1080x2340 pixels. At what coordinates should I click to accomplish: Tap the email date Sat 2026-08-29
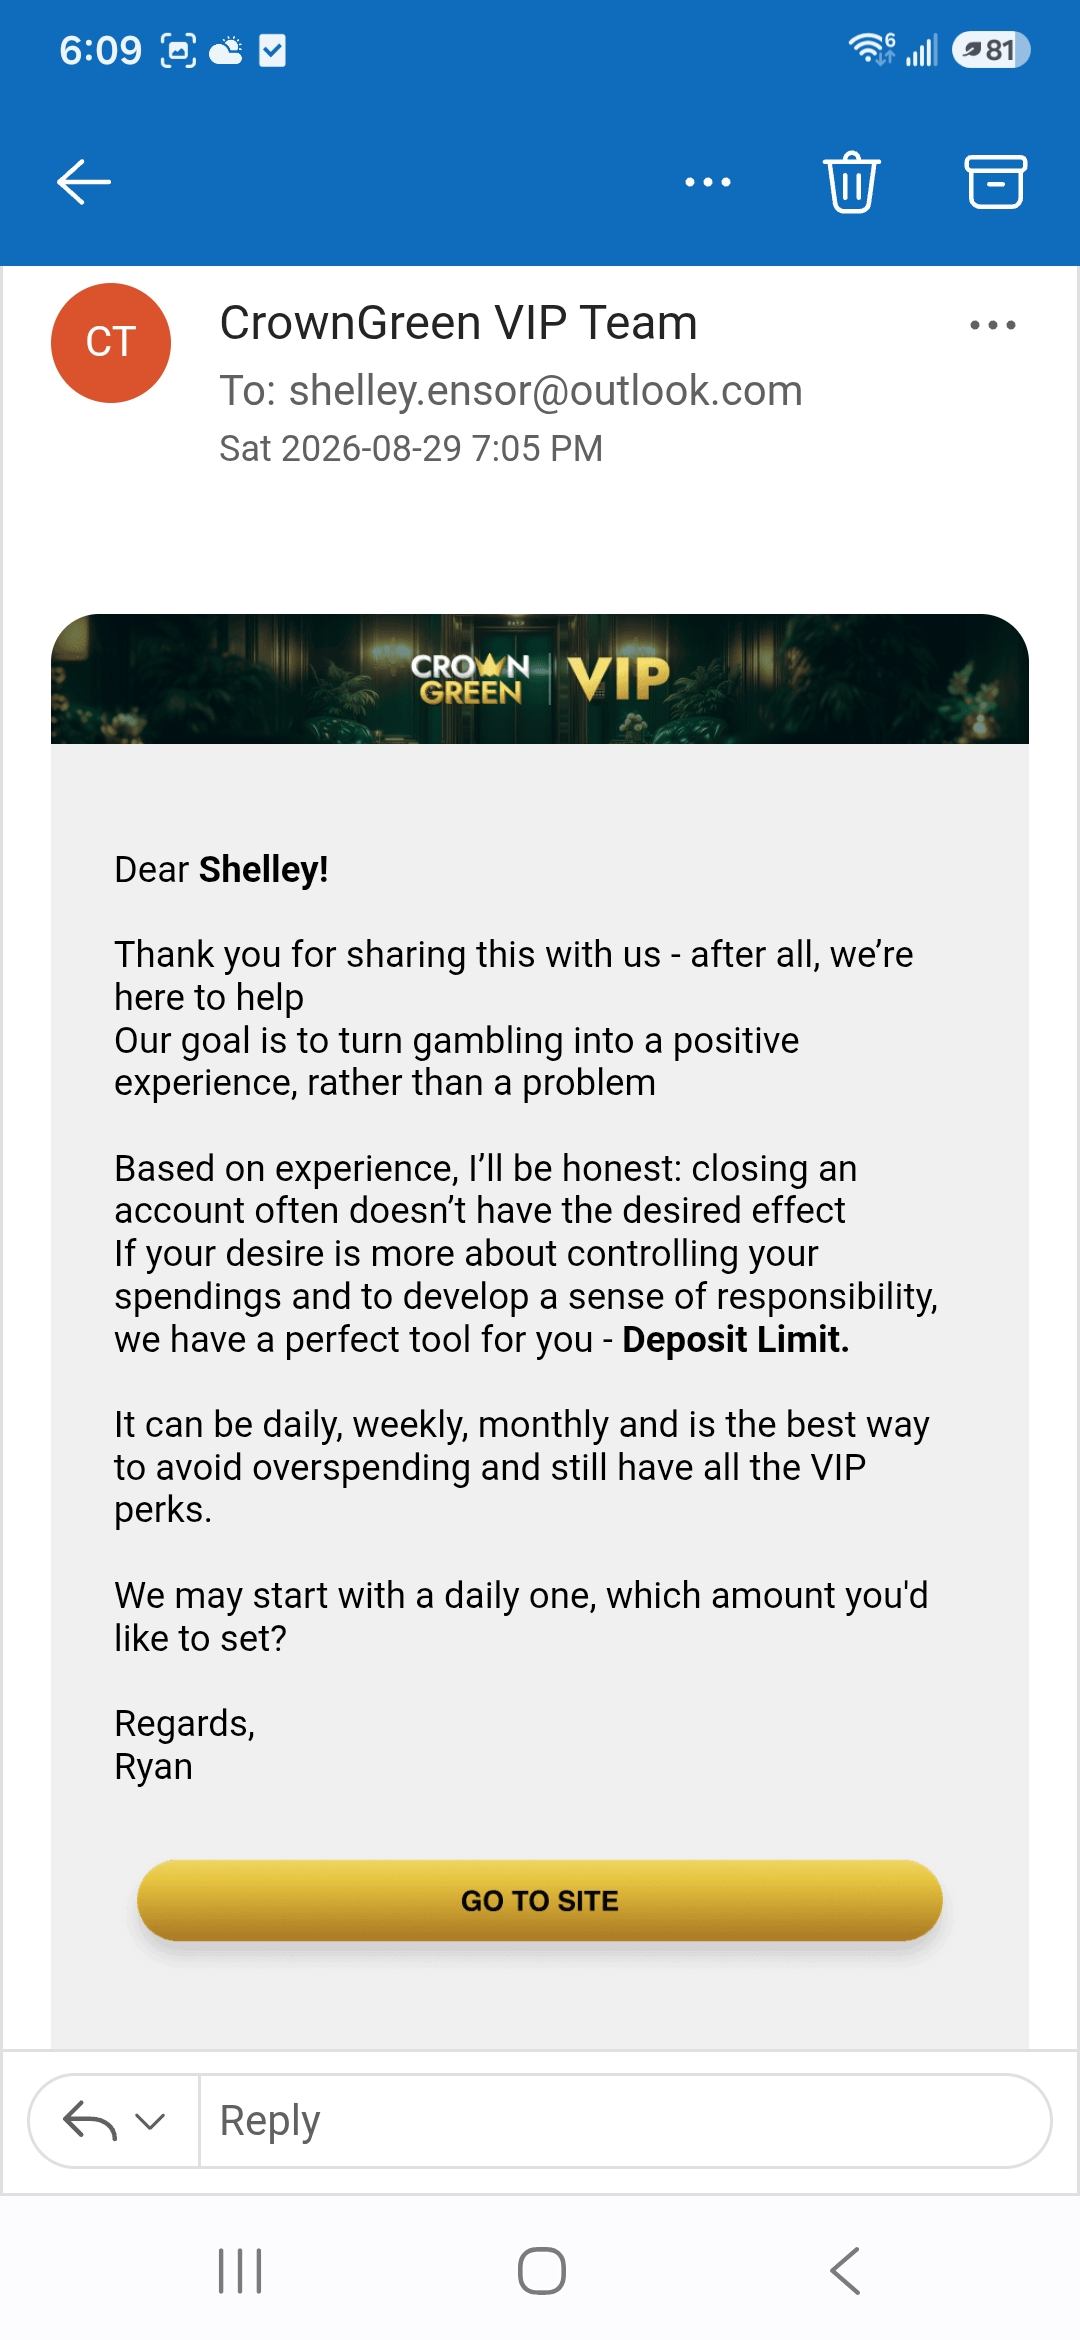340,448
